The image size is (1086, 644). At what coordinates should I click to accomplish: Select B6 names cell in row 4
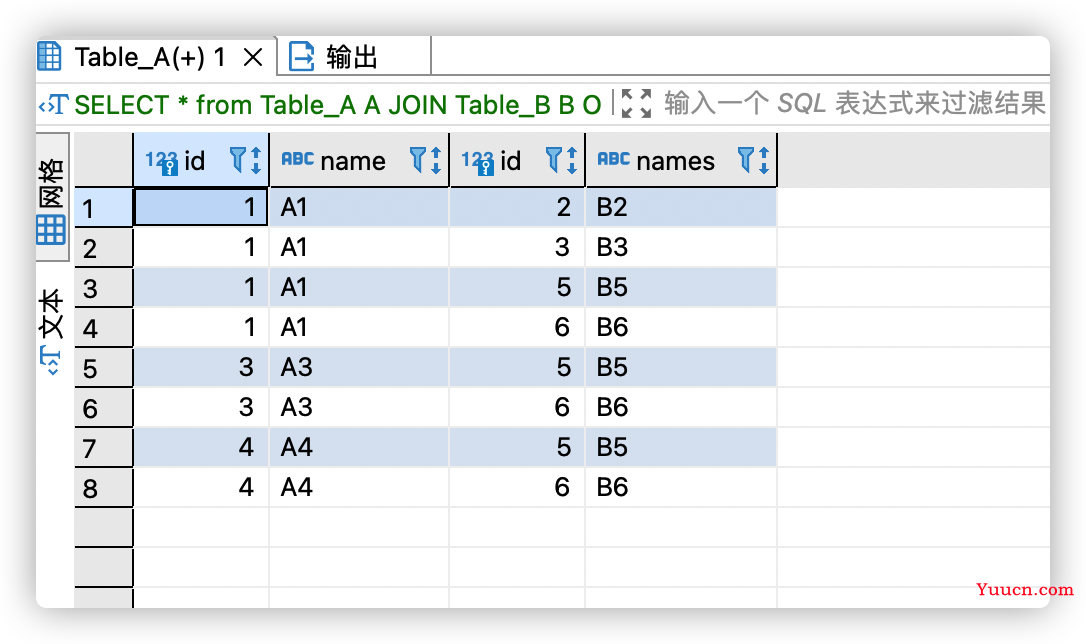pyautogui.click(x=681, y=327)
